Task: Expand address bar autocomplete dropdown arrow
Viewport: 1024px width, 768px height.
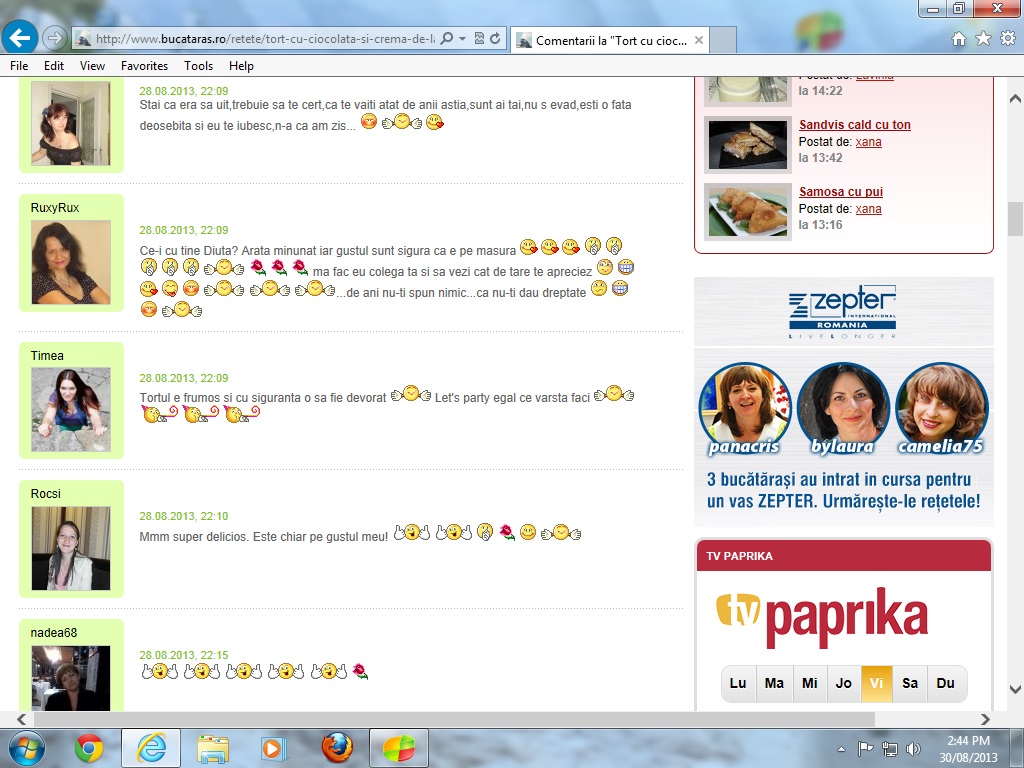Action: tap(462, 39)
